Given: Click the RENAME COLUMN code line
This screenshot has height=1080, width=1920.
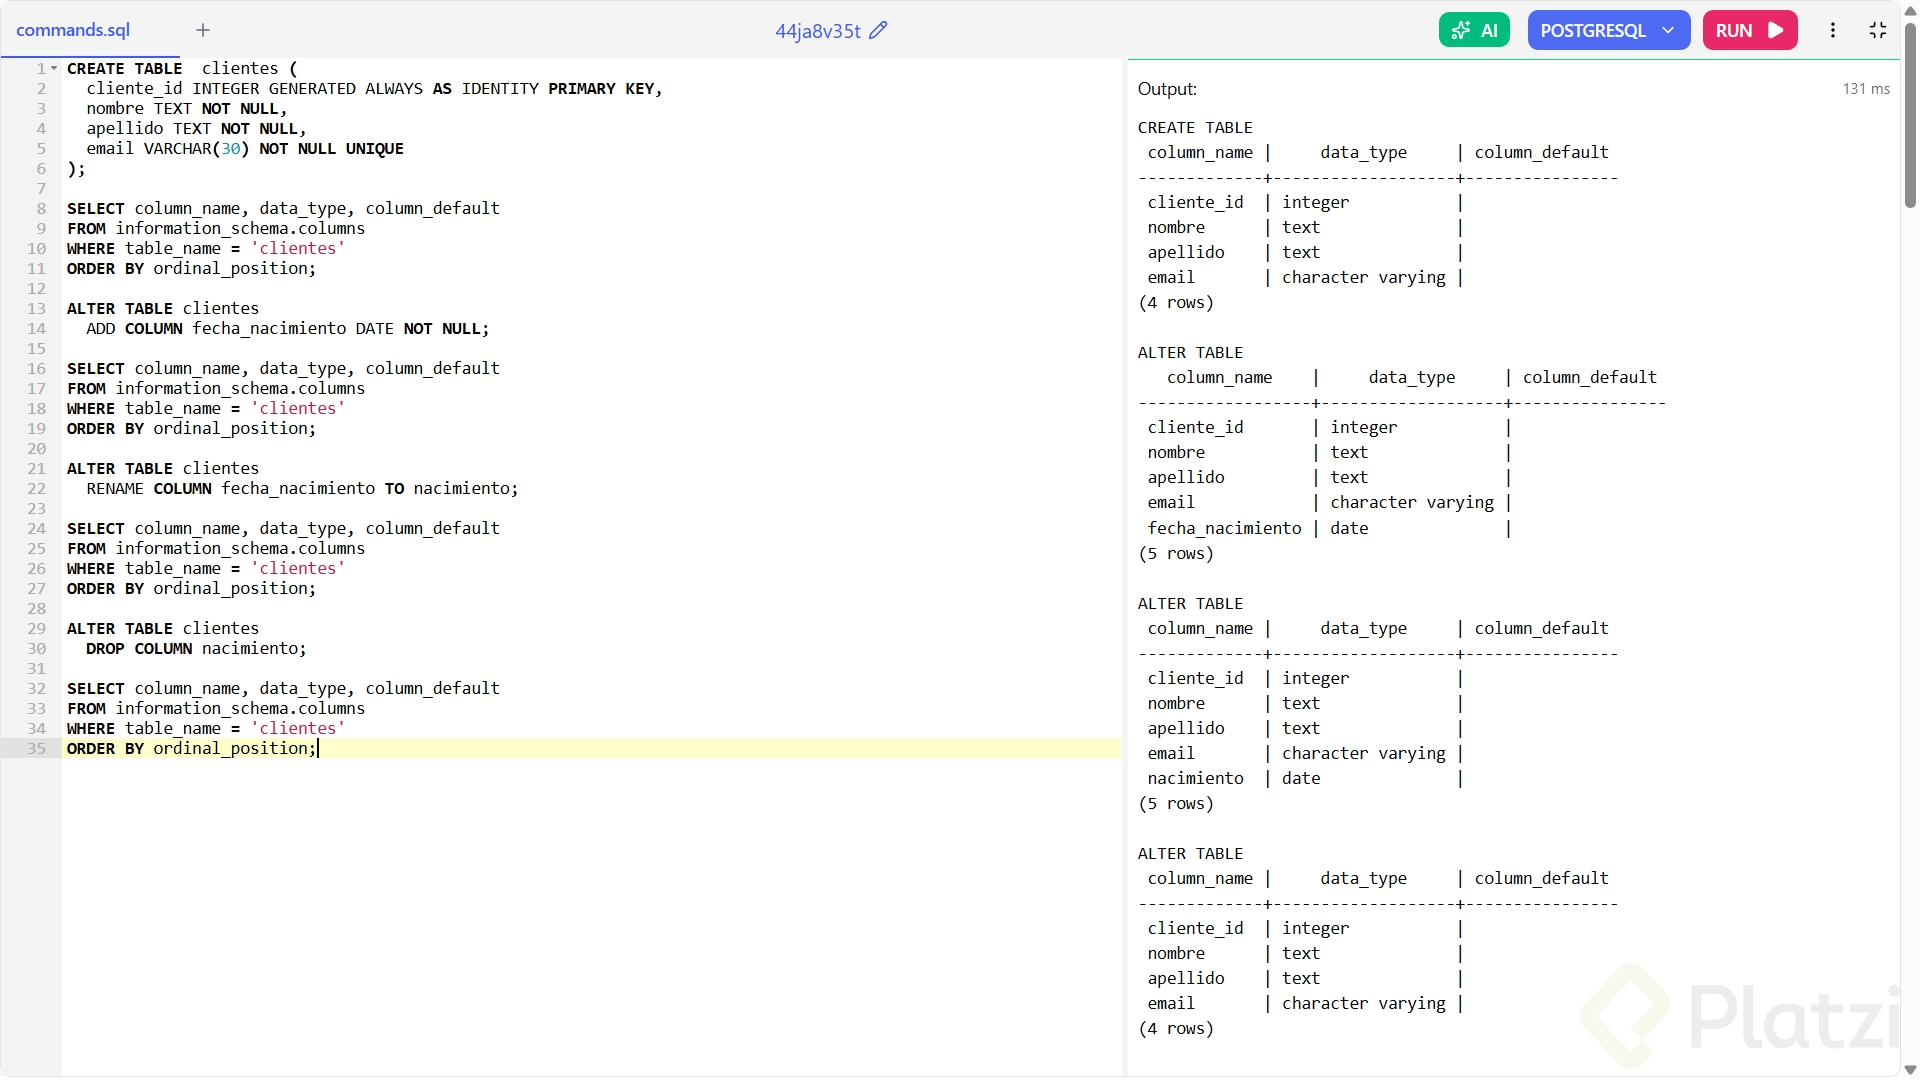Looking at the screenshot, I should (x=302, y=488).
